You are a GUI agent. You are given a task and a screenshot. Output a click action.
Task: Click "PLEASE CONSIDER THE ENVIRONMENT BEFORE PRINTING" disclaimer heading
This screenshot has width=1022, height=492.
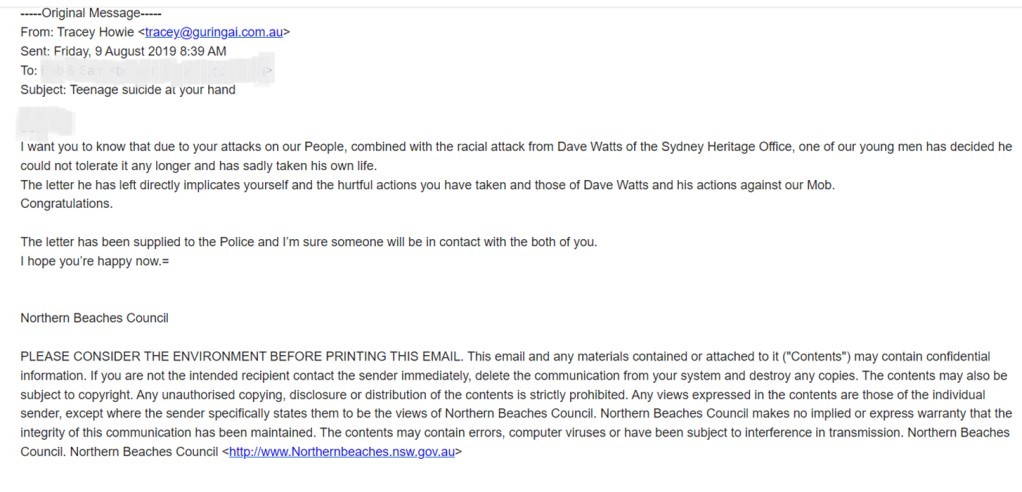point(240,357)
